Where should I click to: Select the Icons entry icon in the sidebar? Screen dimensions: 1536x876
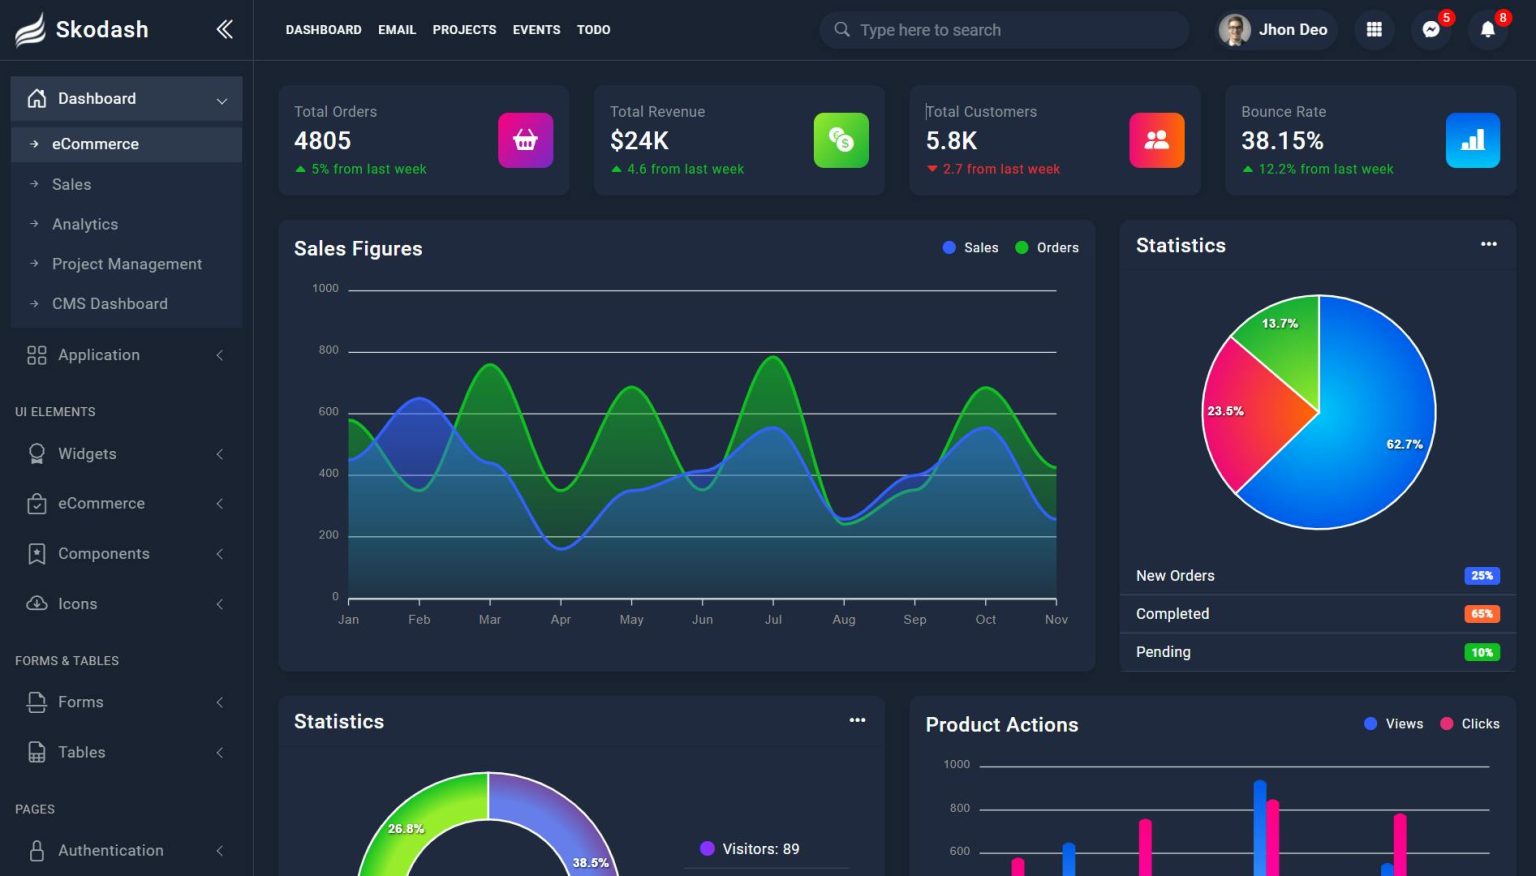coord(36,604)
